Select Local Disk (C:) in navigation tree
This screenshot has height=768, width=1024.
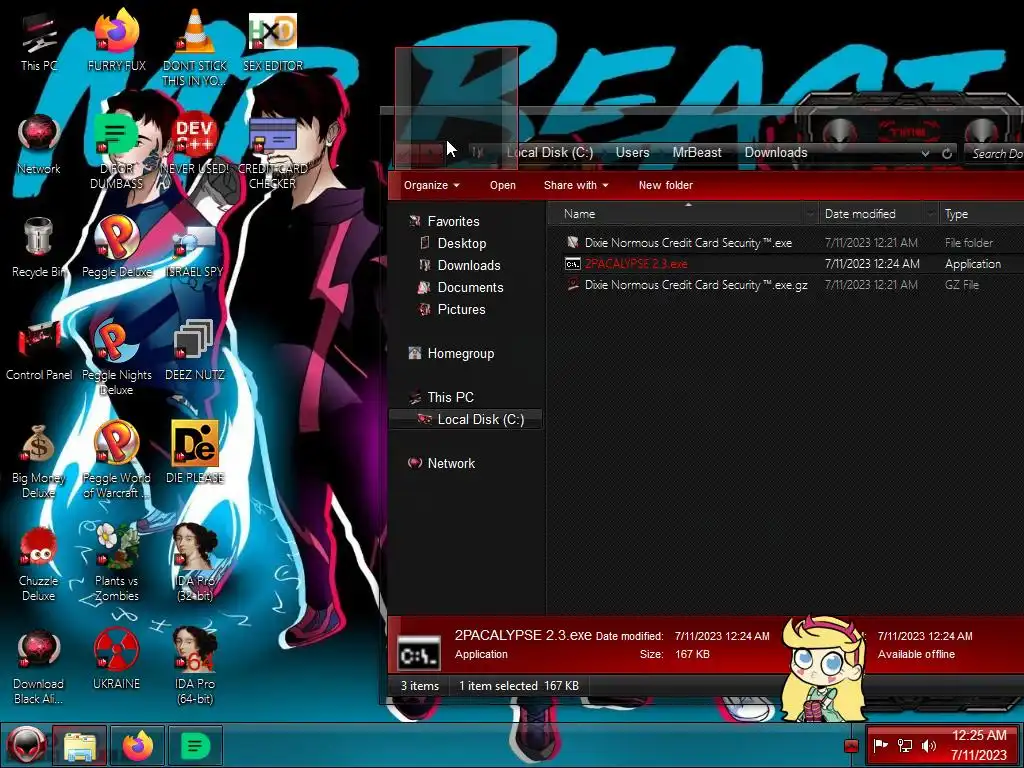click(465, 419)
